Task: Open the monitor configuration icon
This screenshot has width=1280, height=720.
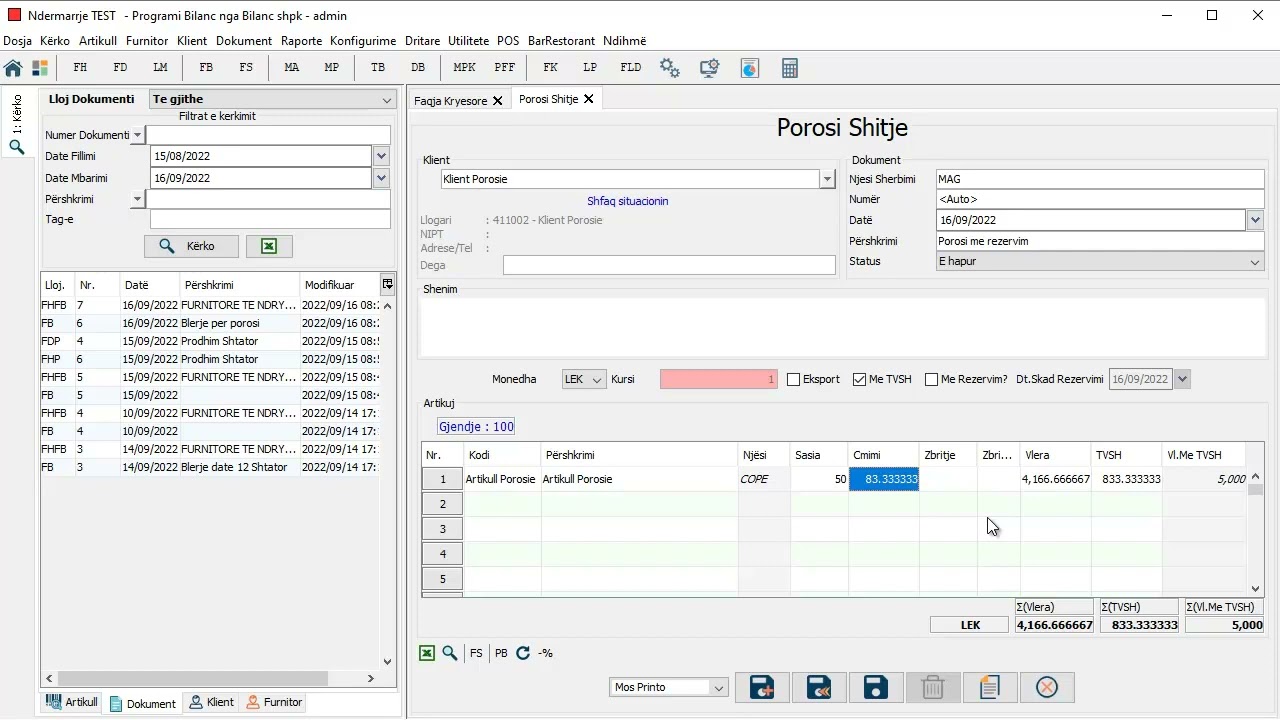Action: coord(710,68)
